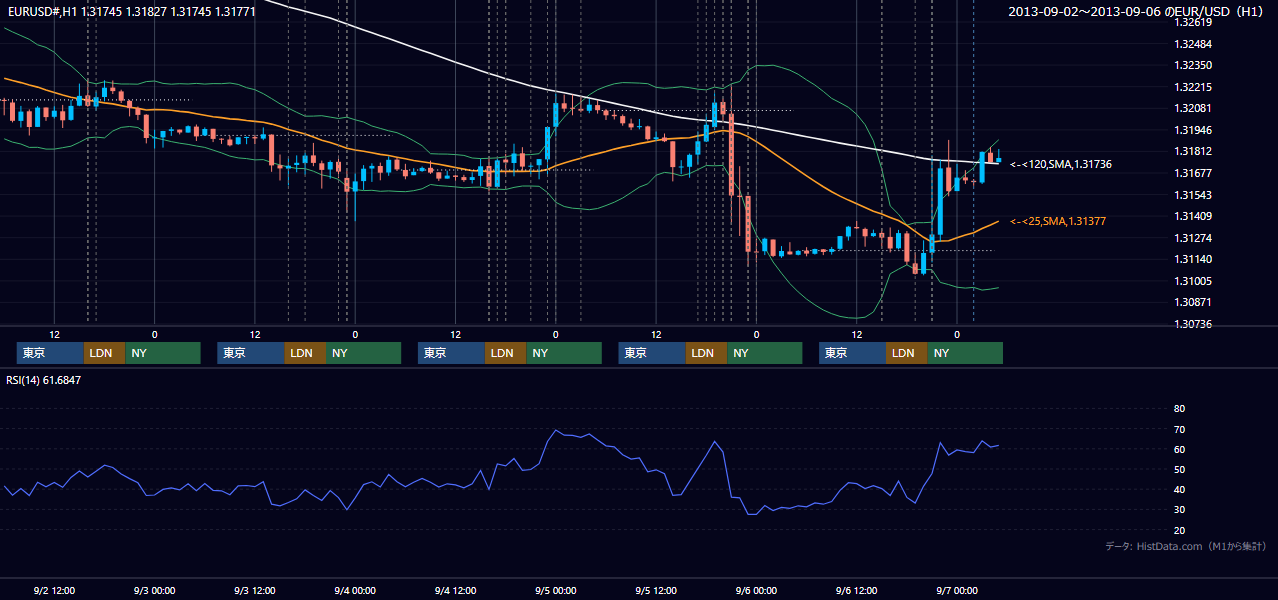Select the 9/6 12:00 time axis label
Screen dimensions: 1278x600
[857, 590]
